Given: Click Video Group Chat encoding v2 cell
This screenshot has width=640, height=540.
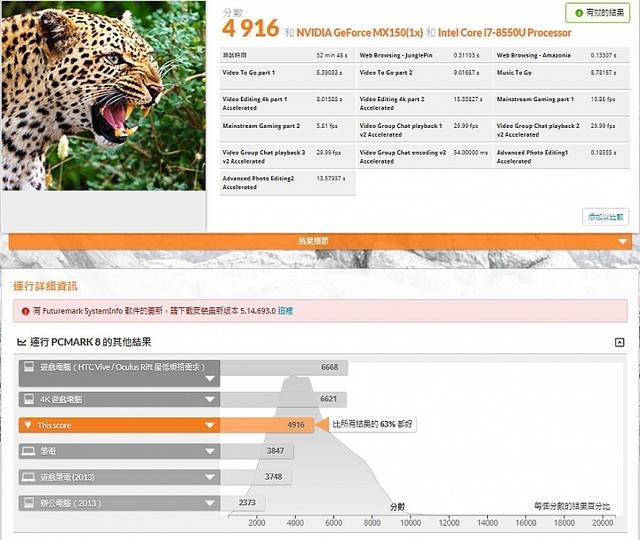Looking at the screenshot, I should click(x=424, y=156).
